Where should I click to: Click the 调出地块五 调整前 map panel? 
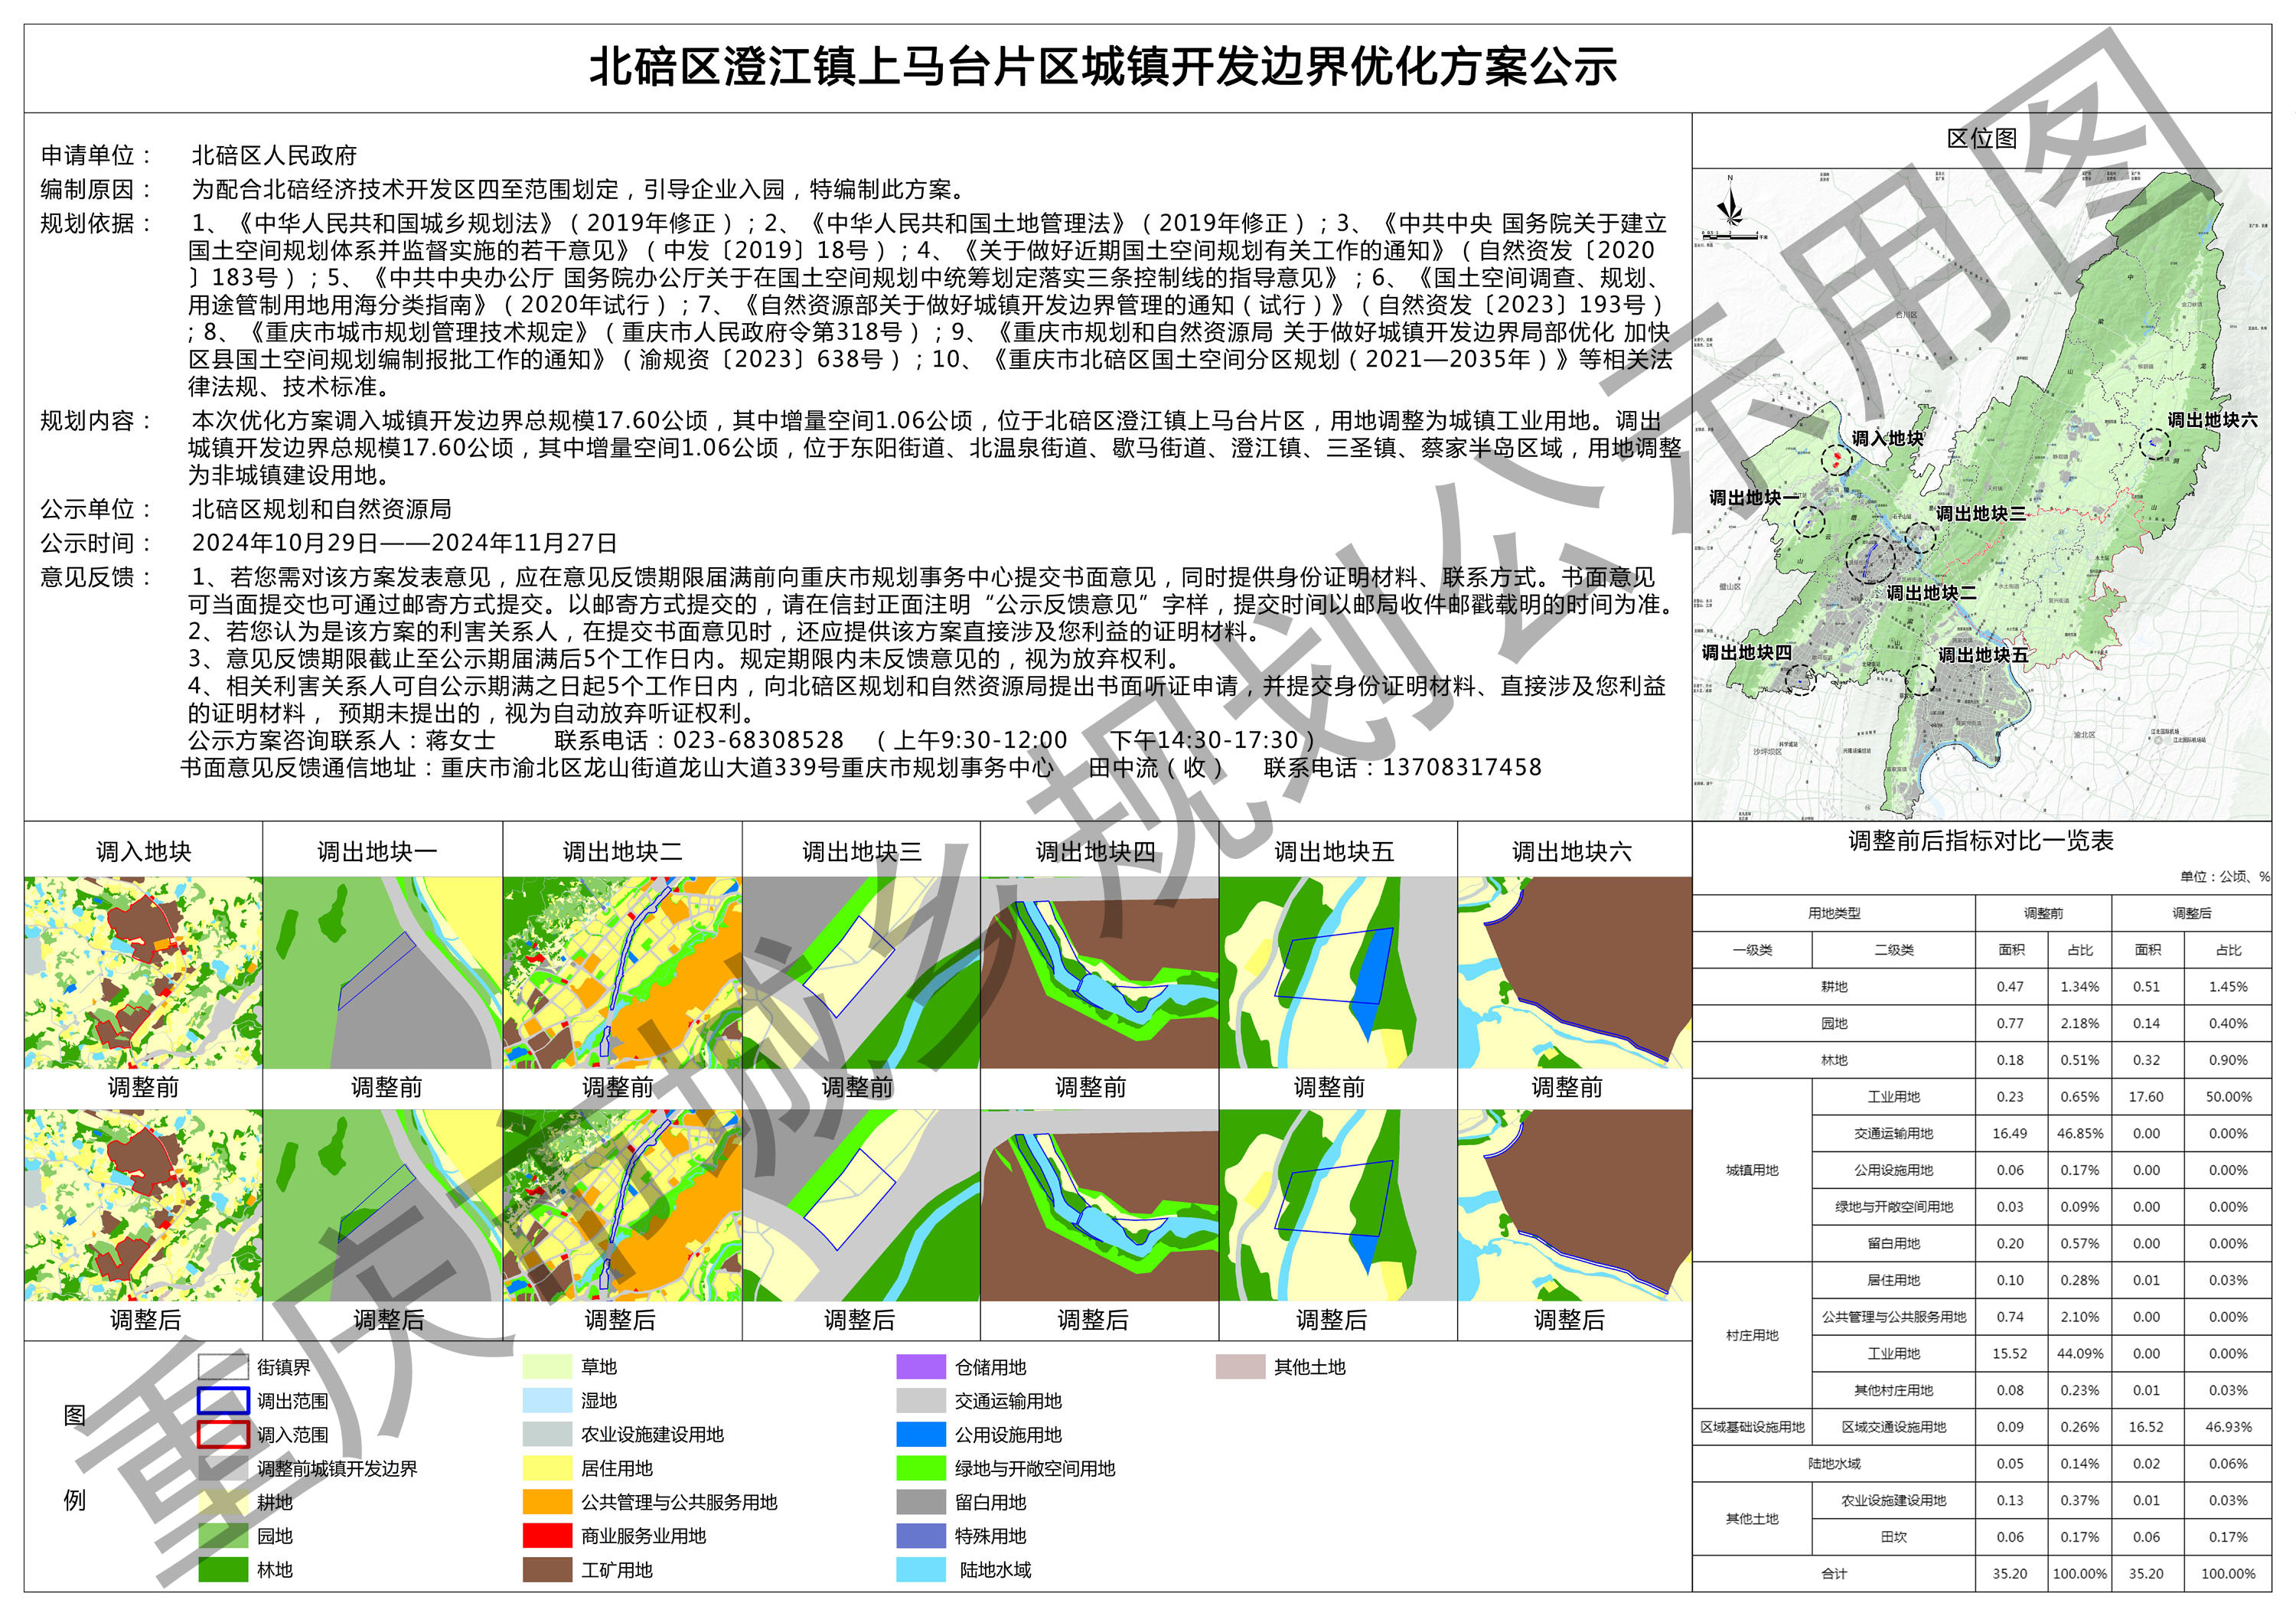click(x=1338, y=973)
